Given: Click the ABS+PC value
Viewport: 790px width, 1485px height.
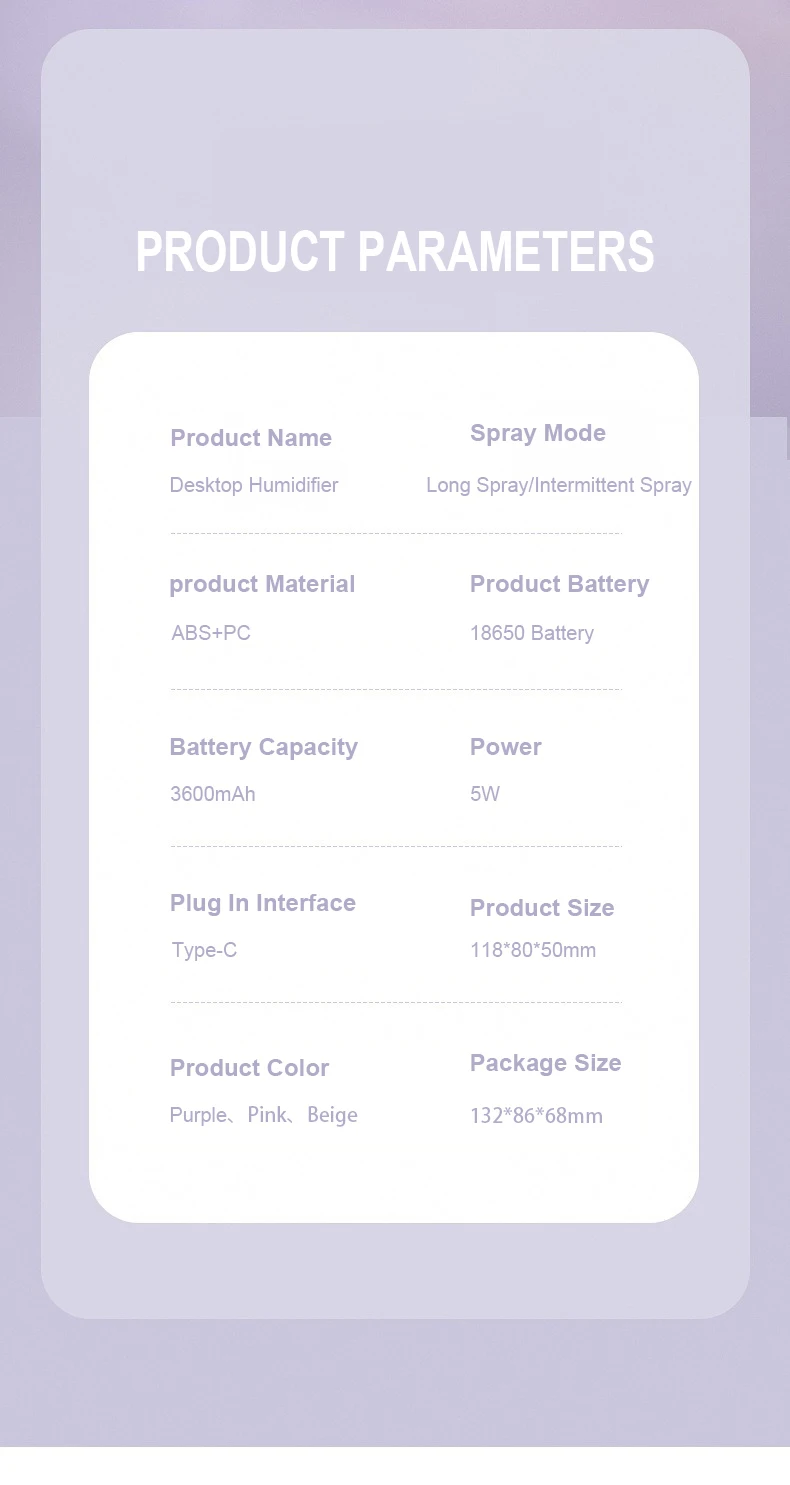Looking at the screenshot, I should click(211, 633).
